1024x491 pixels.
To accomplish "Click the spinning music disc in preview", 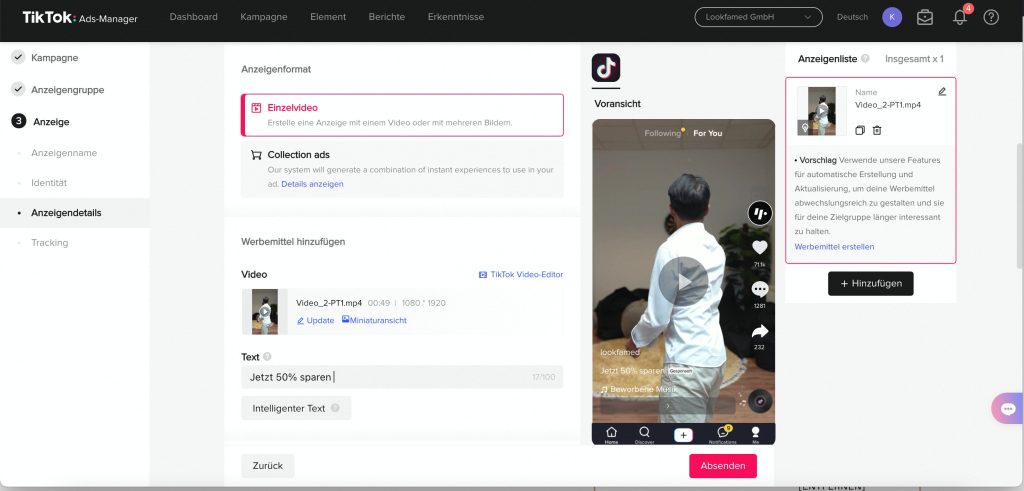I will pos(760,401).
